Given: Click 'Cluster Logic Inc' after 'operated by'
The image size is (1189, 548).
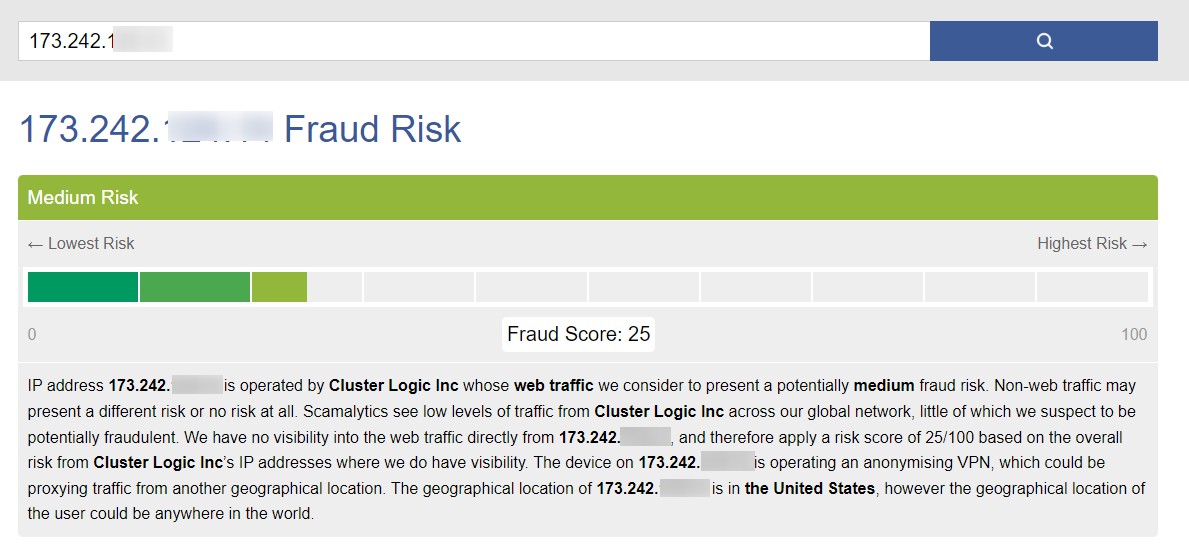Looking at the screenshot, I should (x=394, y=385).
